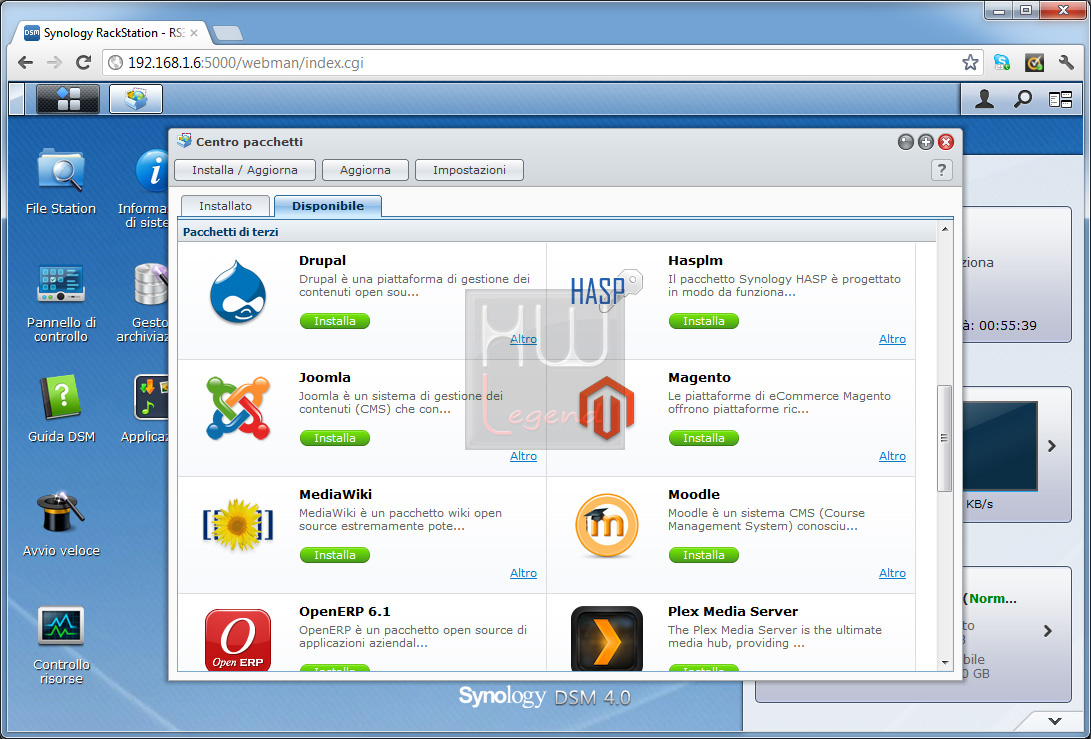Image resolution: width=1091 pixels, height=739 pixels.
Task: Click the Plex Media Server title
Action: click(733, 612)
